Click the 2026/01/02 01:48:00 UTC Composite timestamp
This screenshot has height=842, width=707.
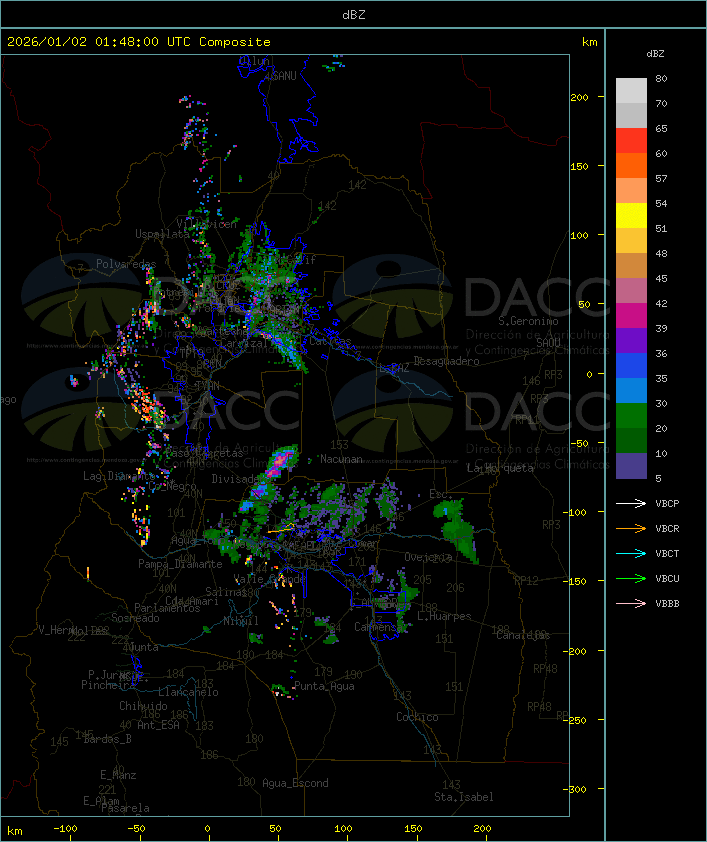point(139,42)
